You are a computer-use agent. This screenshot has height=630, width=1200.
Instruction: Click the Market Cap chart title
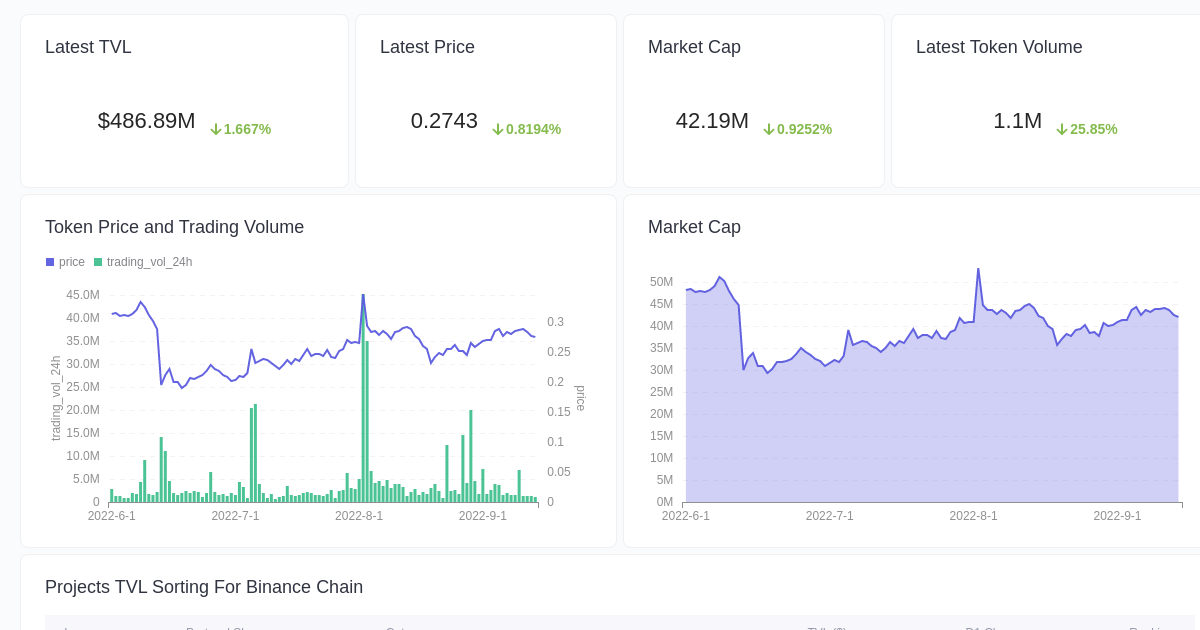694,227
